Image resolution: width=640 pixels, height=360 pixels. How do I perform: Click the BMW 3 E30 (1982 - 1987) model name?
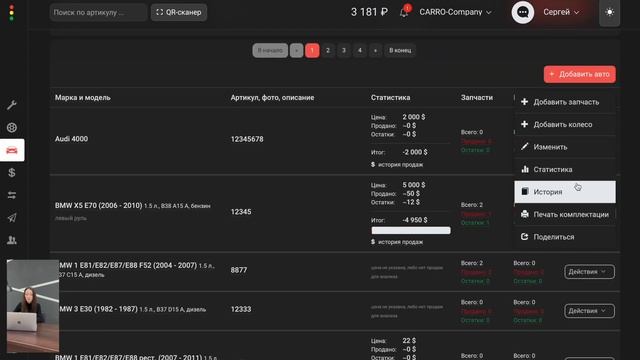pyautogui.click(x=98, y=309)
